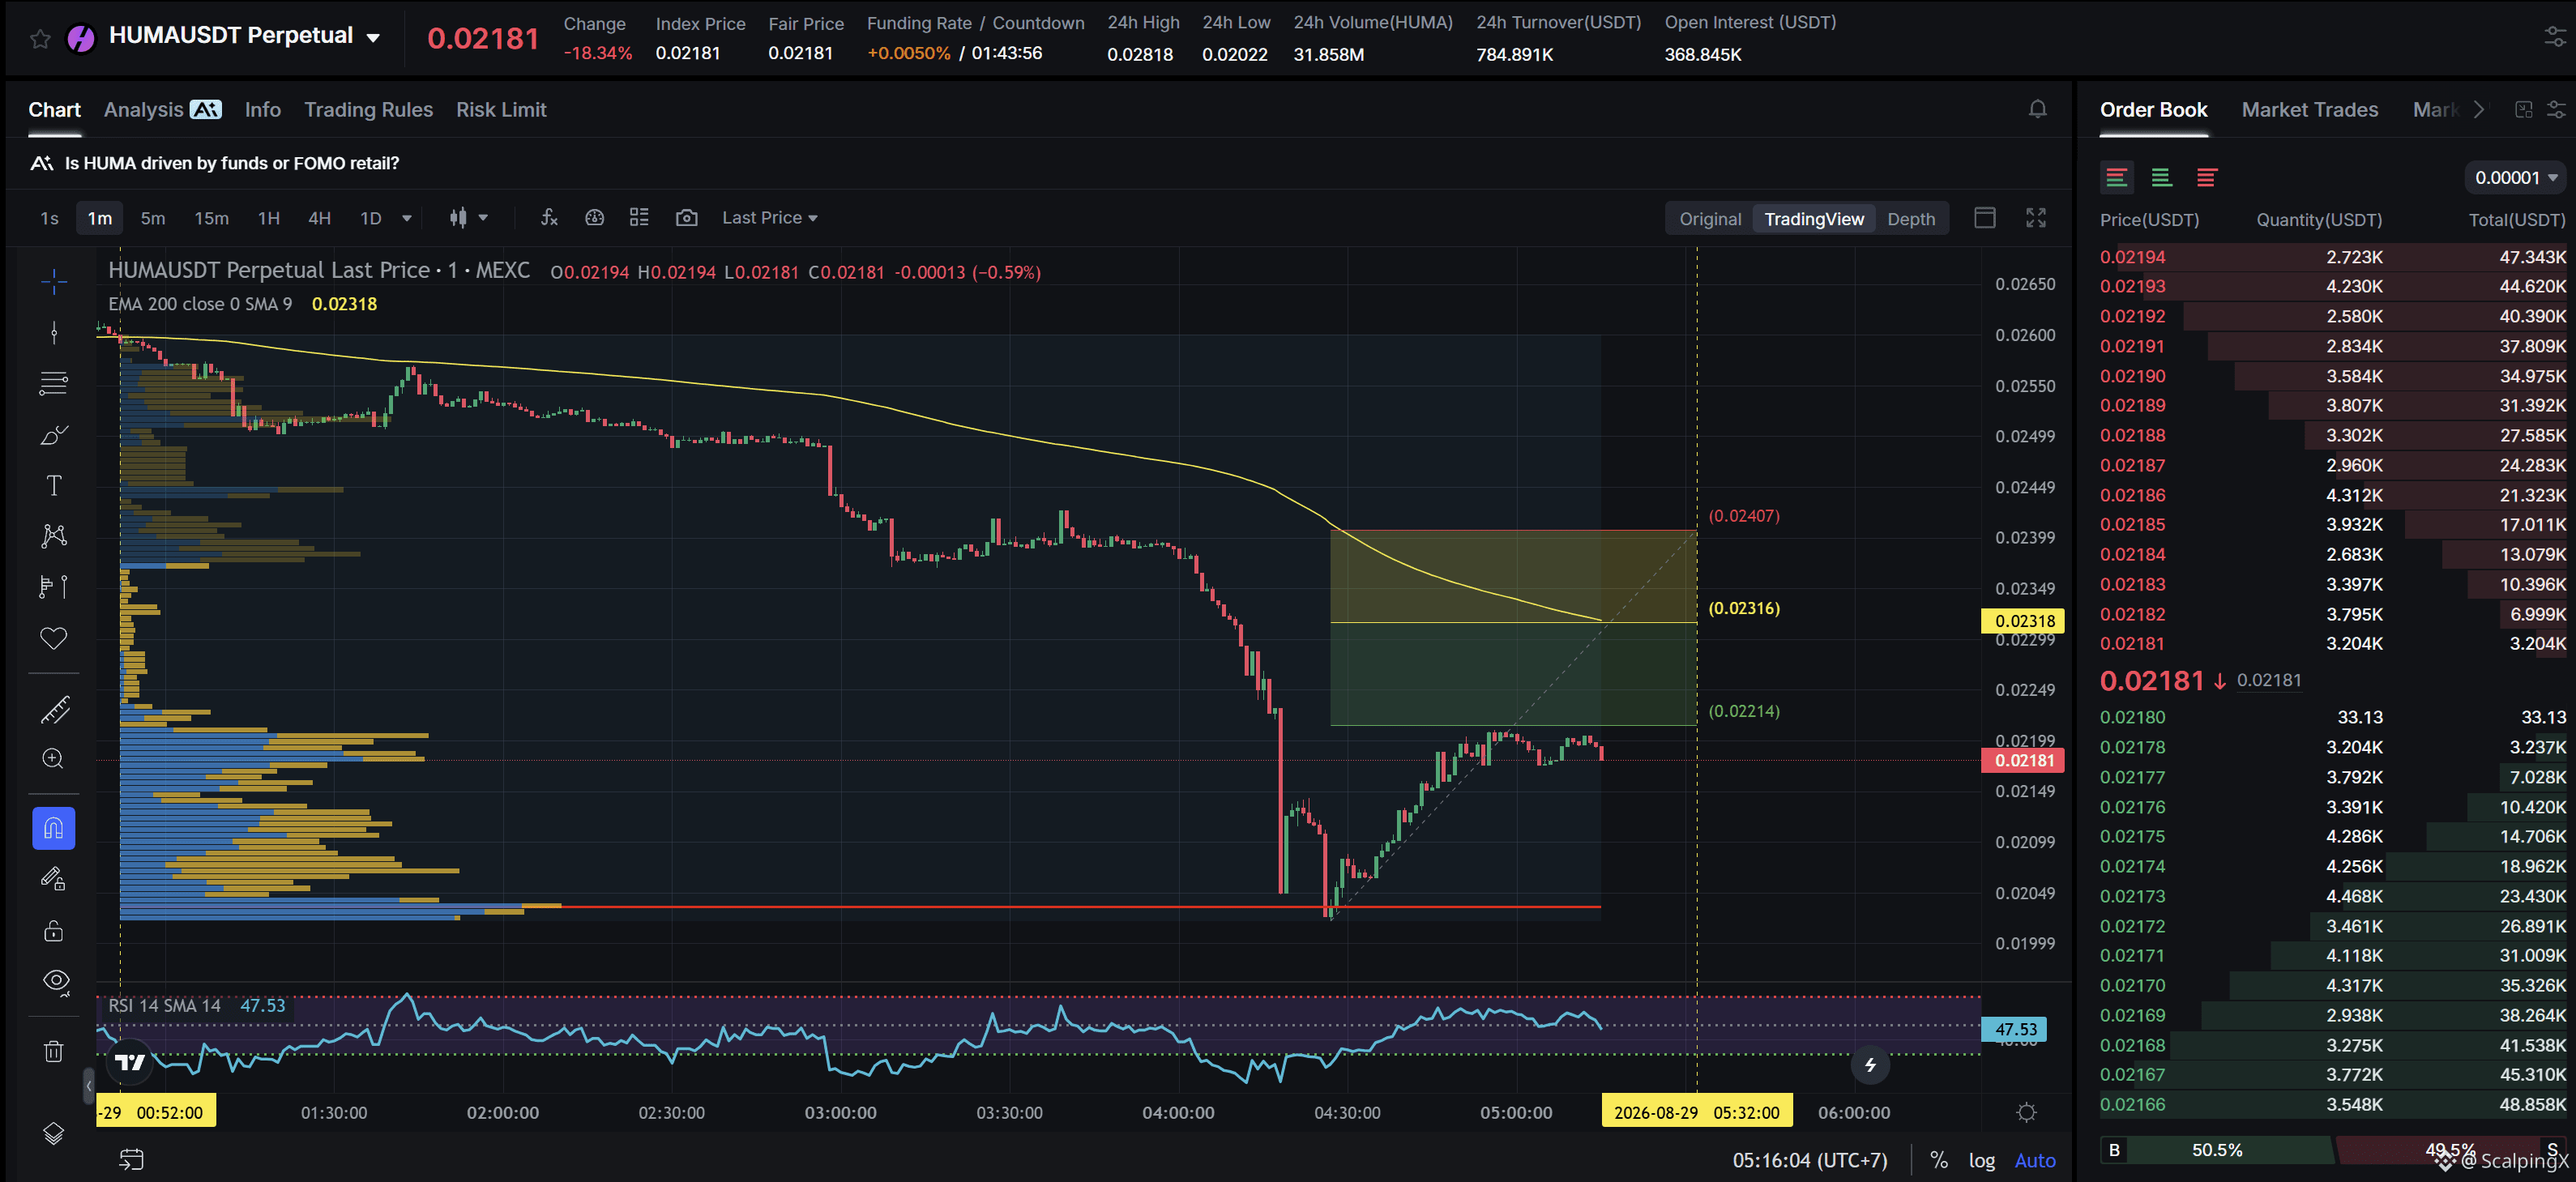Activate the zoom in tool

coord(54,758)
